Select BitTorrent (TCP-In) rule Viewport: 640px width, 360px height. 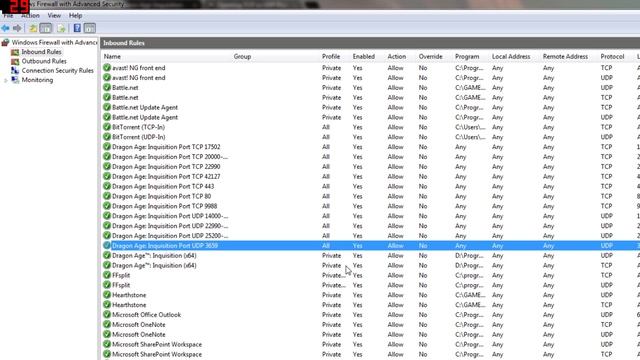(x=138, y=127)
